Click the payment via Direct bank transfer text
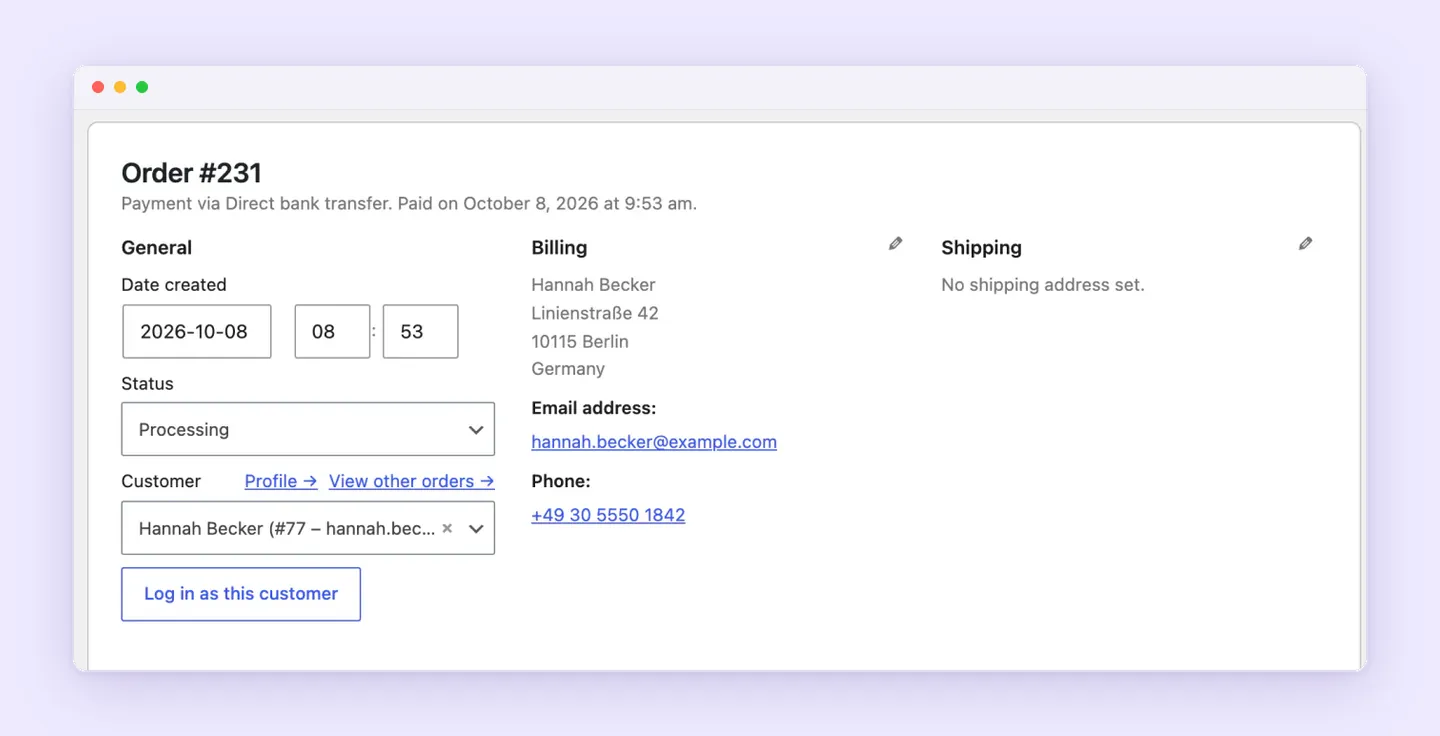This screenshot has width=1440, height=736. click(x=409, y=203)
